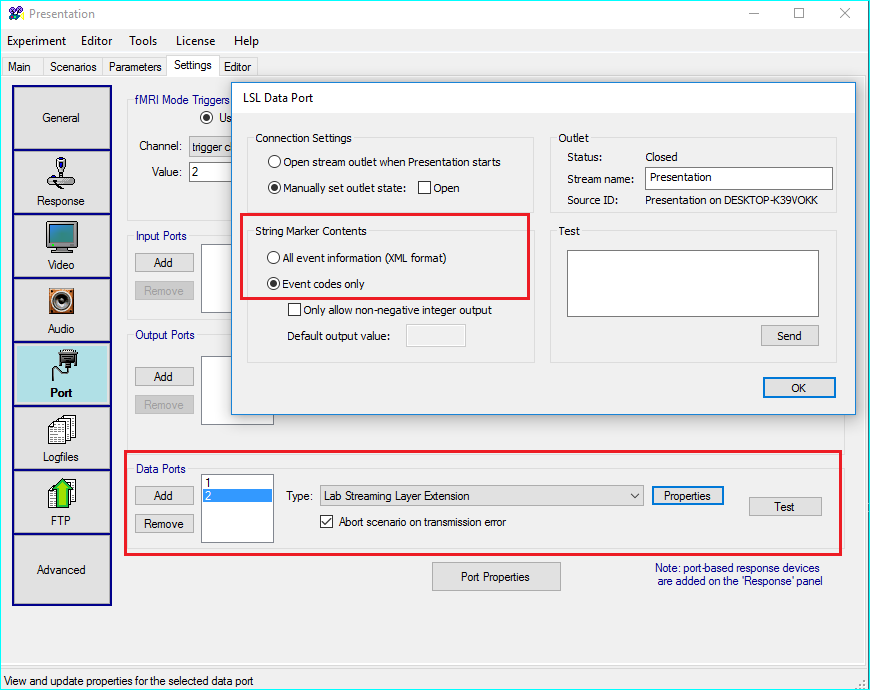The width and height of the screenshot is (870, 690).
Task: Open the Tools menu
Action: [143, 41]
